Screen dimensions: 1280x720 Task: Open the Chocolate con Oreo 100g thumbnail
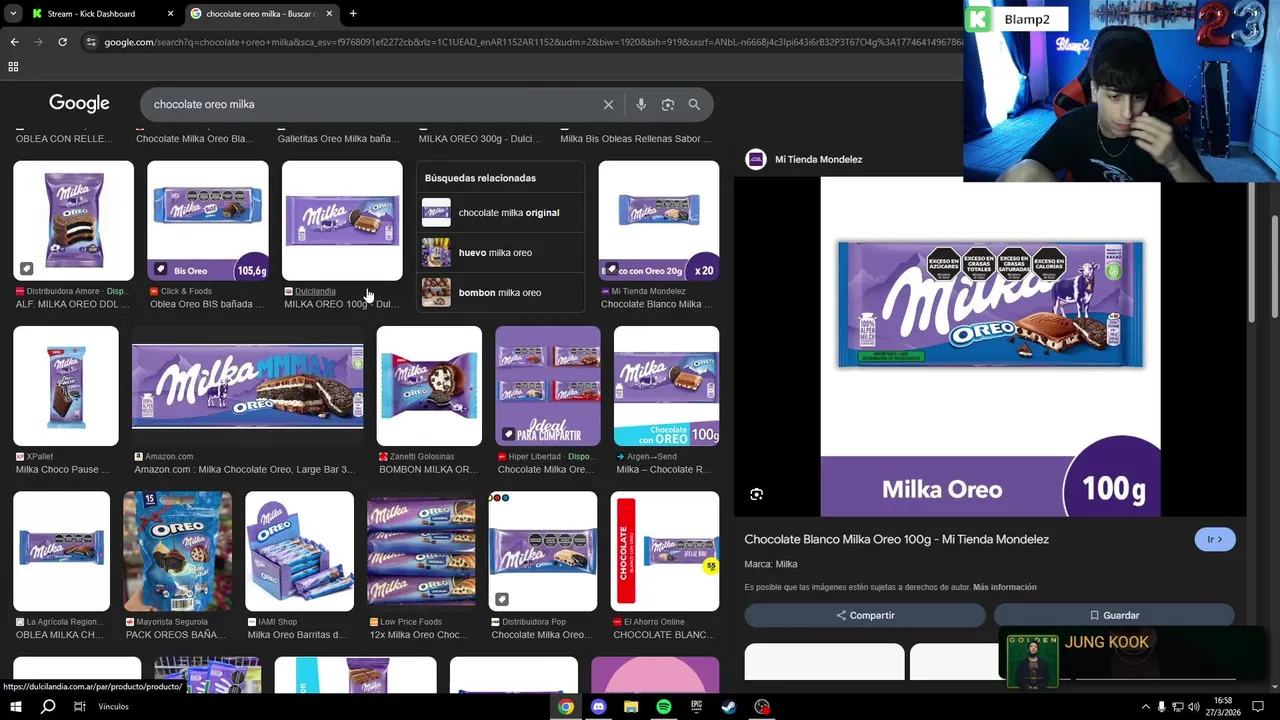(667, 386)
